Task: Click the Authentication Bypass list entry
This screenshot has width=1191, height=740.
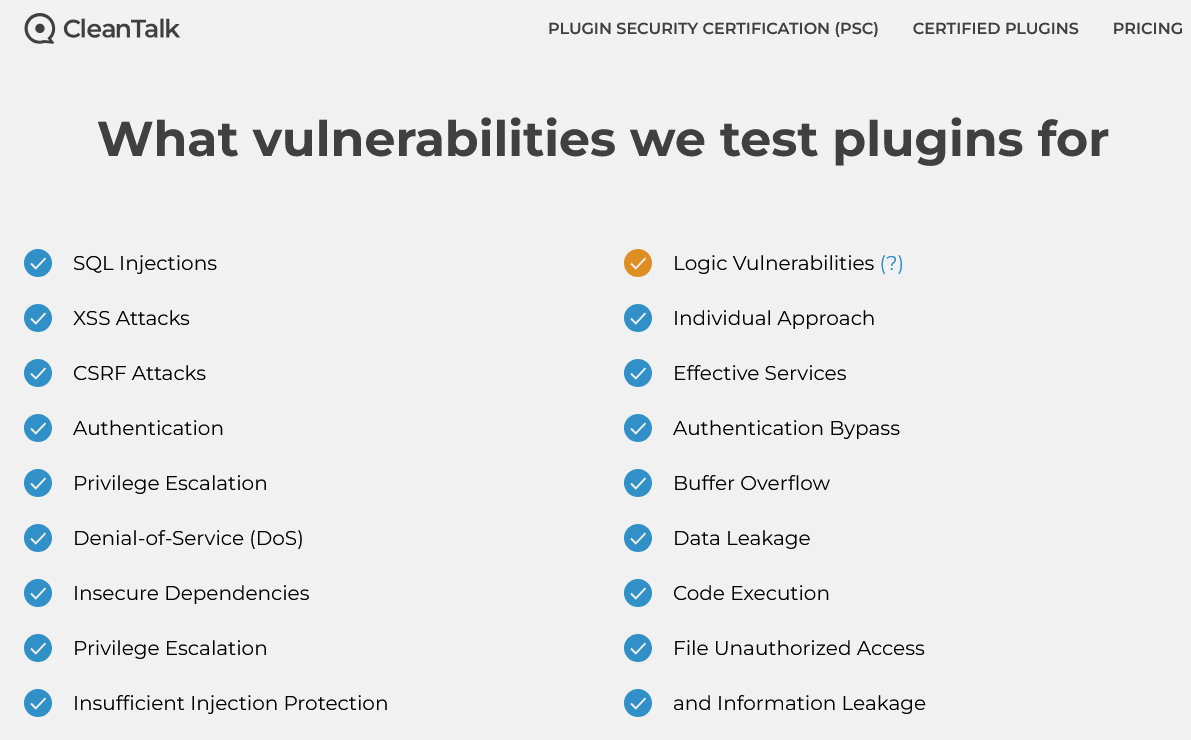Action: pyautogui.click(x=786, y=429)
